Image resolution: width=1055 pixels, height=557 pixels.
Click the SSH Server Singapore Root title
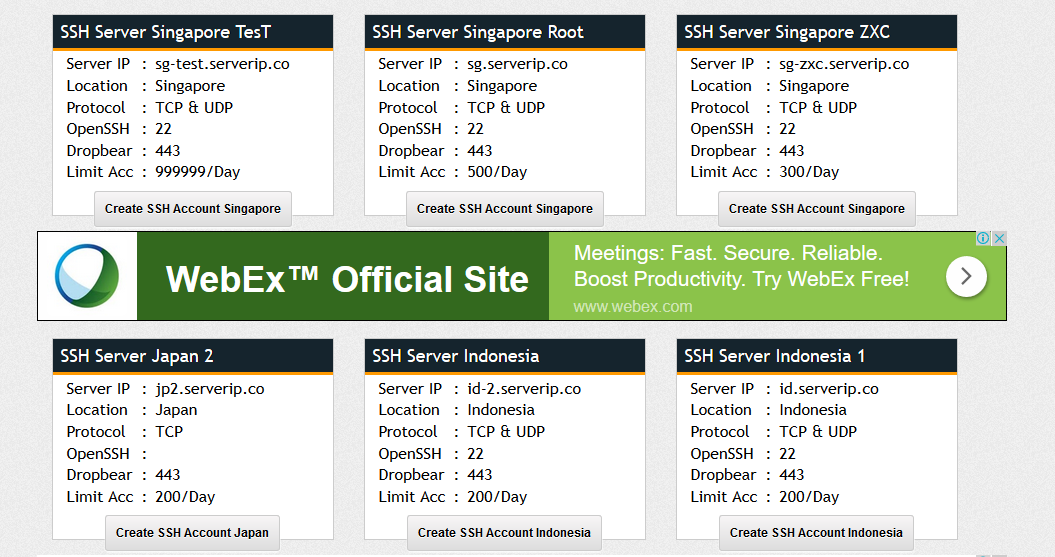(x=478, y=32)
